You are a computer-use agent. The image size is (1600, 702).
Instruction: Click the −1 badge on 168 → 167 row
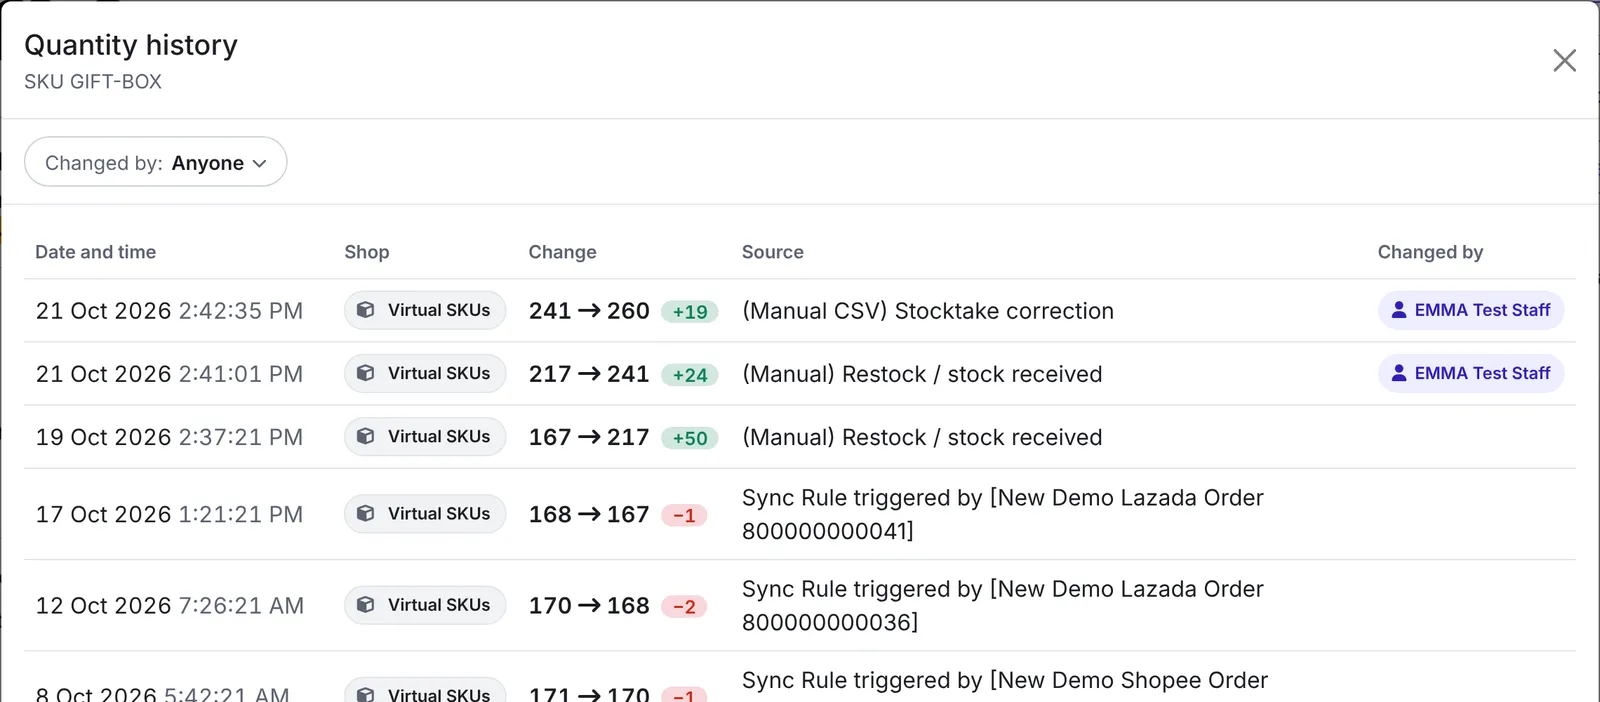pyautogui.click(x=684, y=515)
